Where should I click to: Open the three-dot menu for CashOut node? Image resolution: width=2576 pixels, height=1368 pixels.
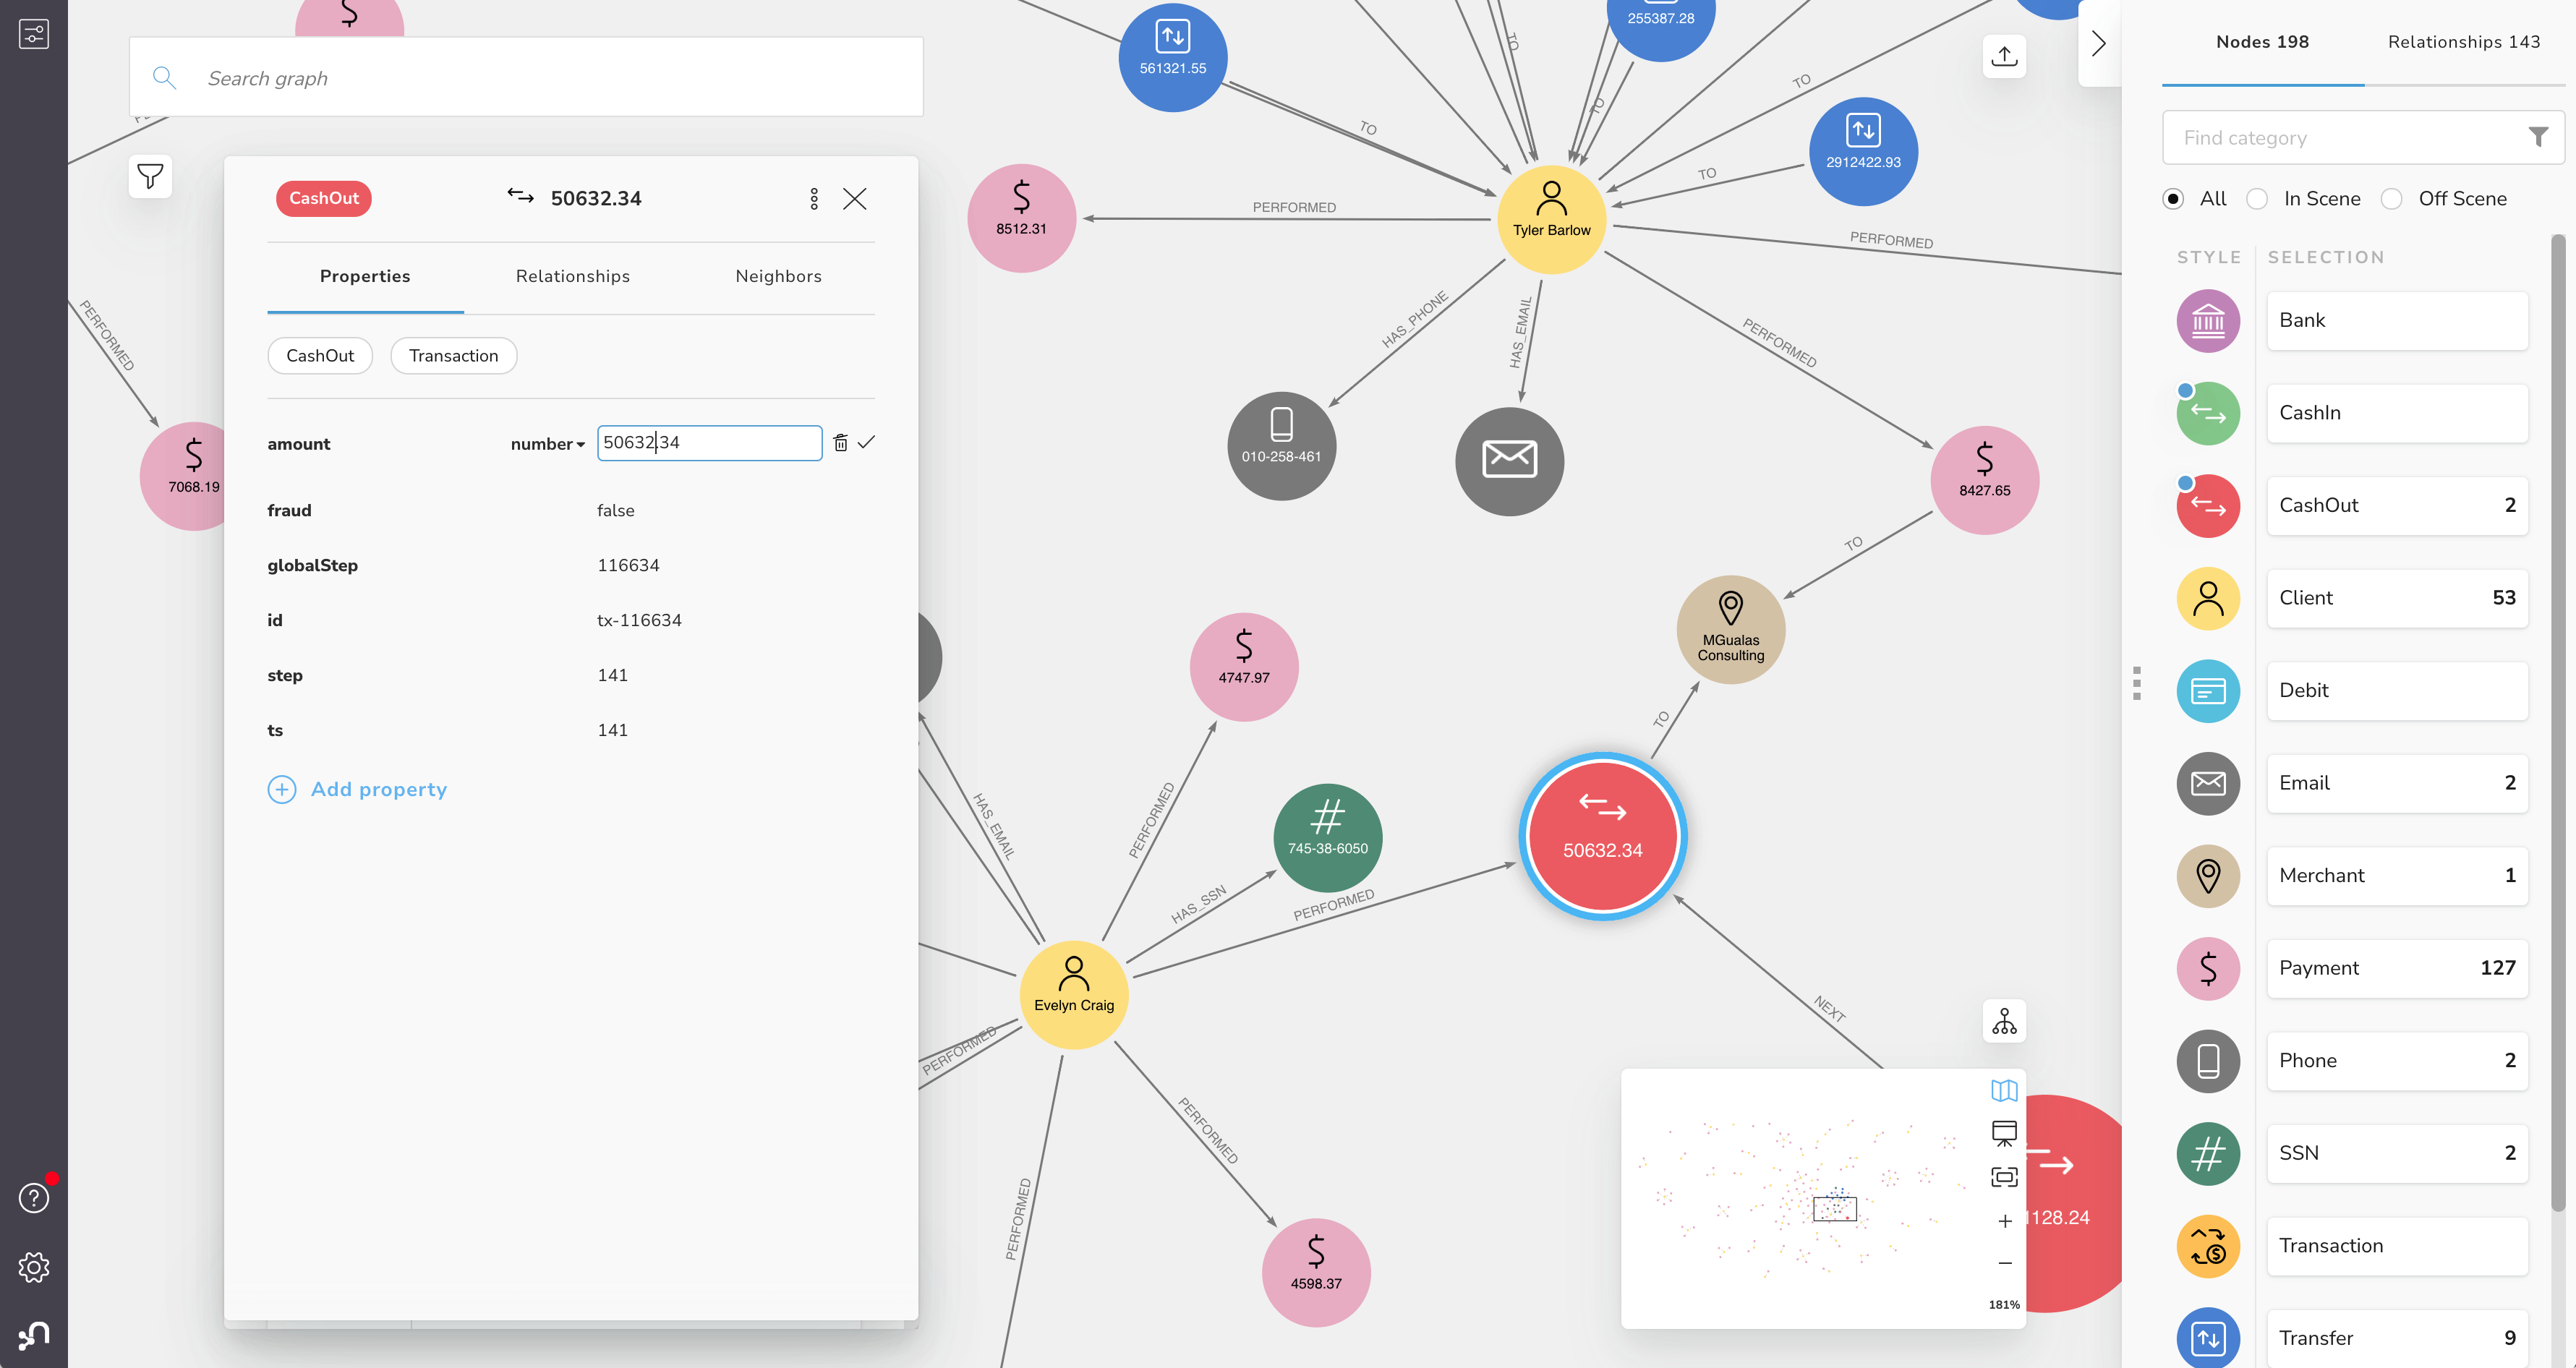tap(814, 199)
